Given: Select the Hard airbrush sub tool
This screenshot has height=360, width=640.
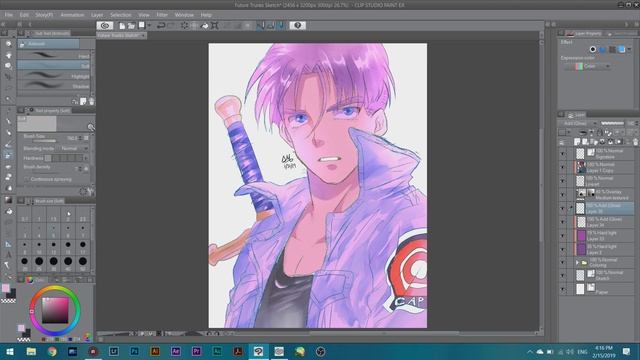Looking at the screenshot, I should pyautogui.click(x=54, y=56).
